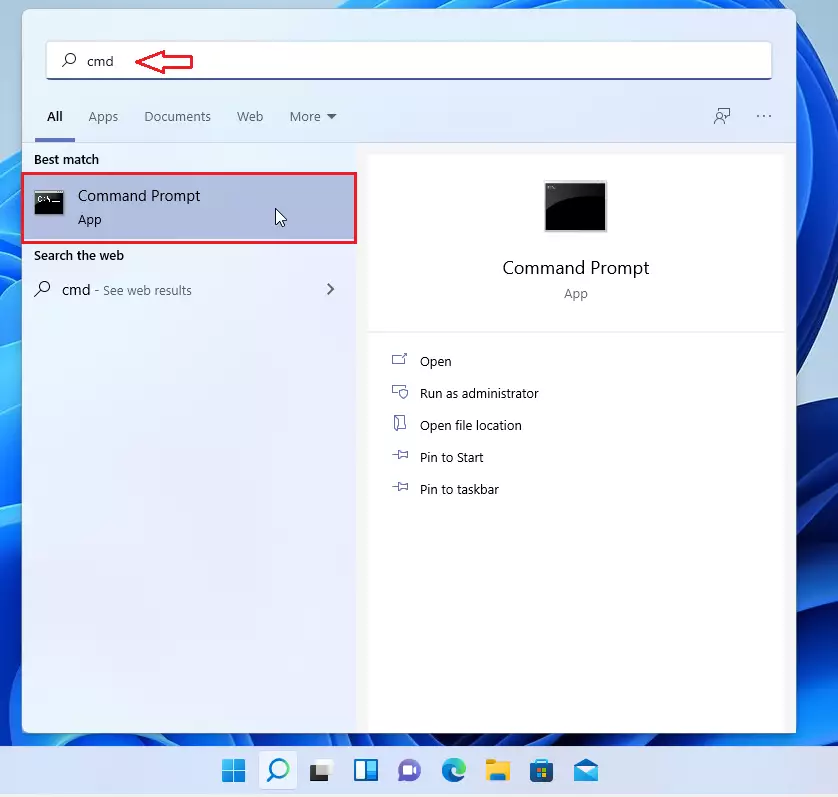Click Pin to Start

point(451,458)
